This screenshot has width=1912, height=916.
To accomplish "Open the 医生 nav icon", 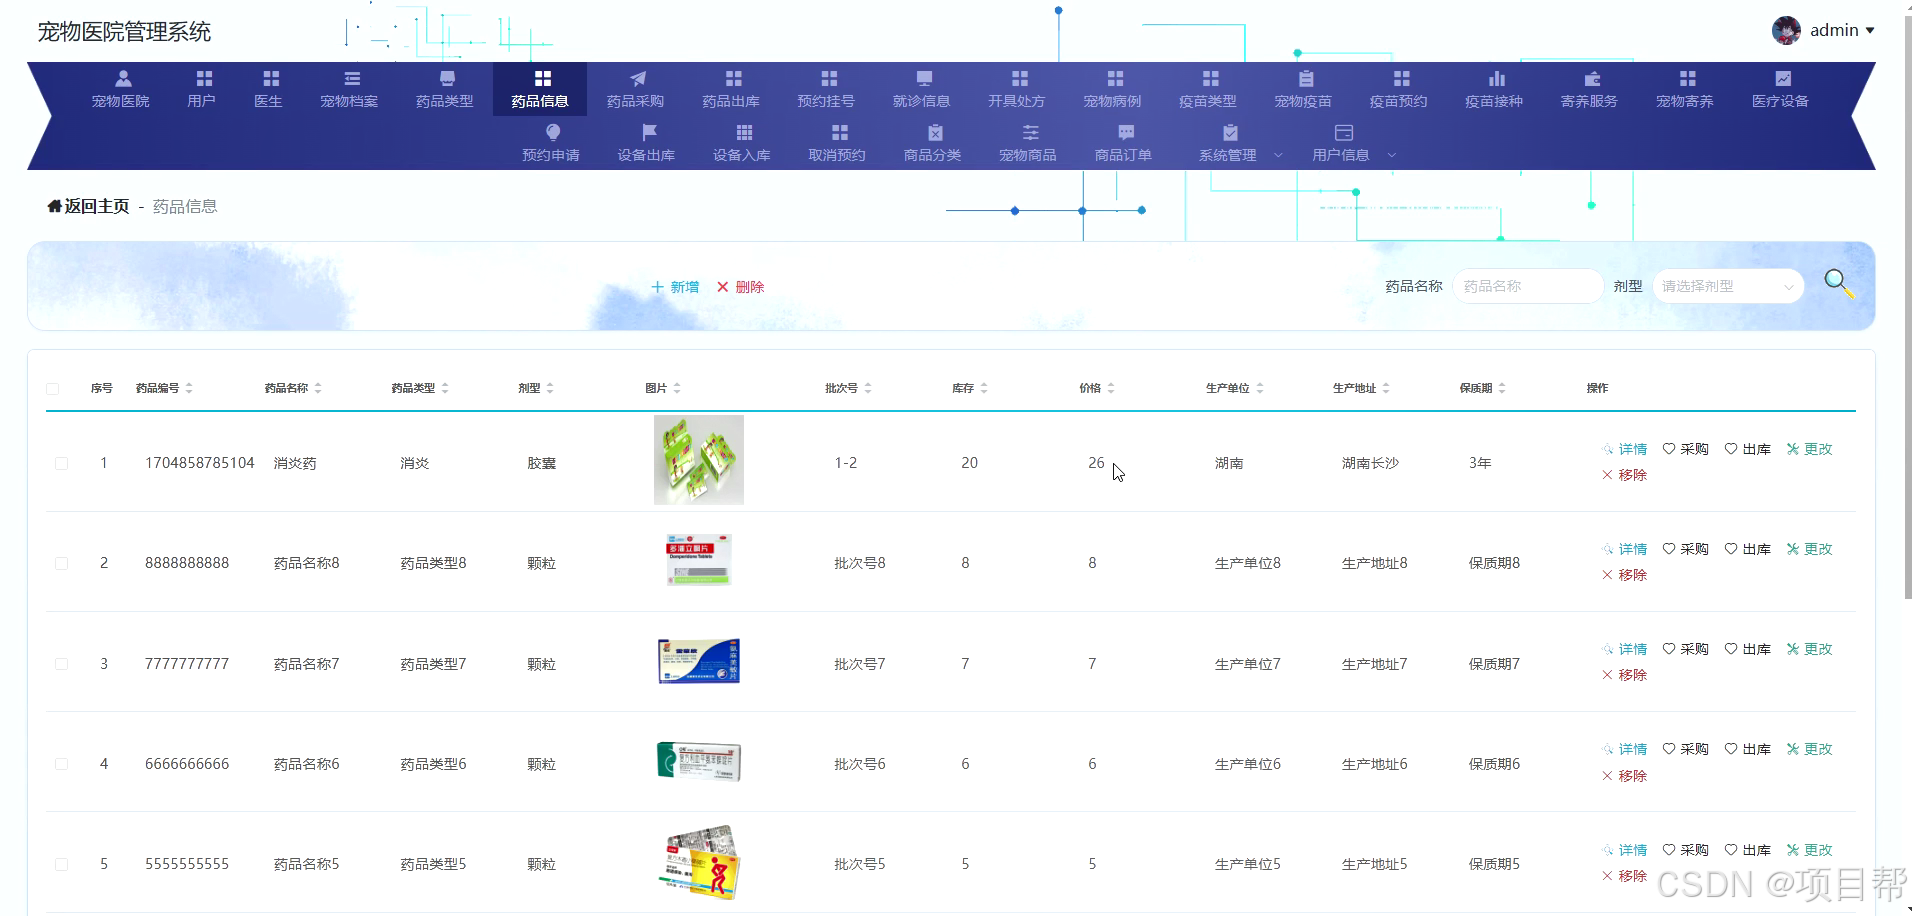I will [x=270, y=78].
